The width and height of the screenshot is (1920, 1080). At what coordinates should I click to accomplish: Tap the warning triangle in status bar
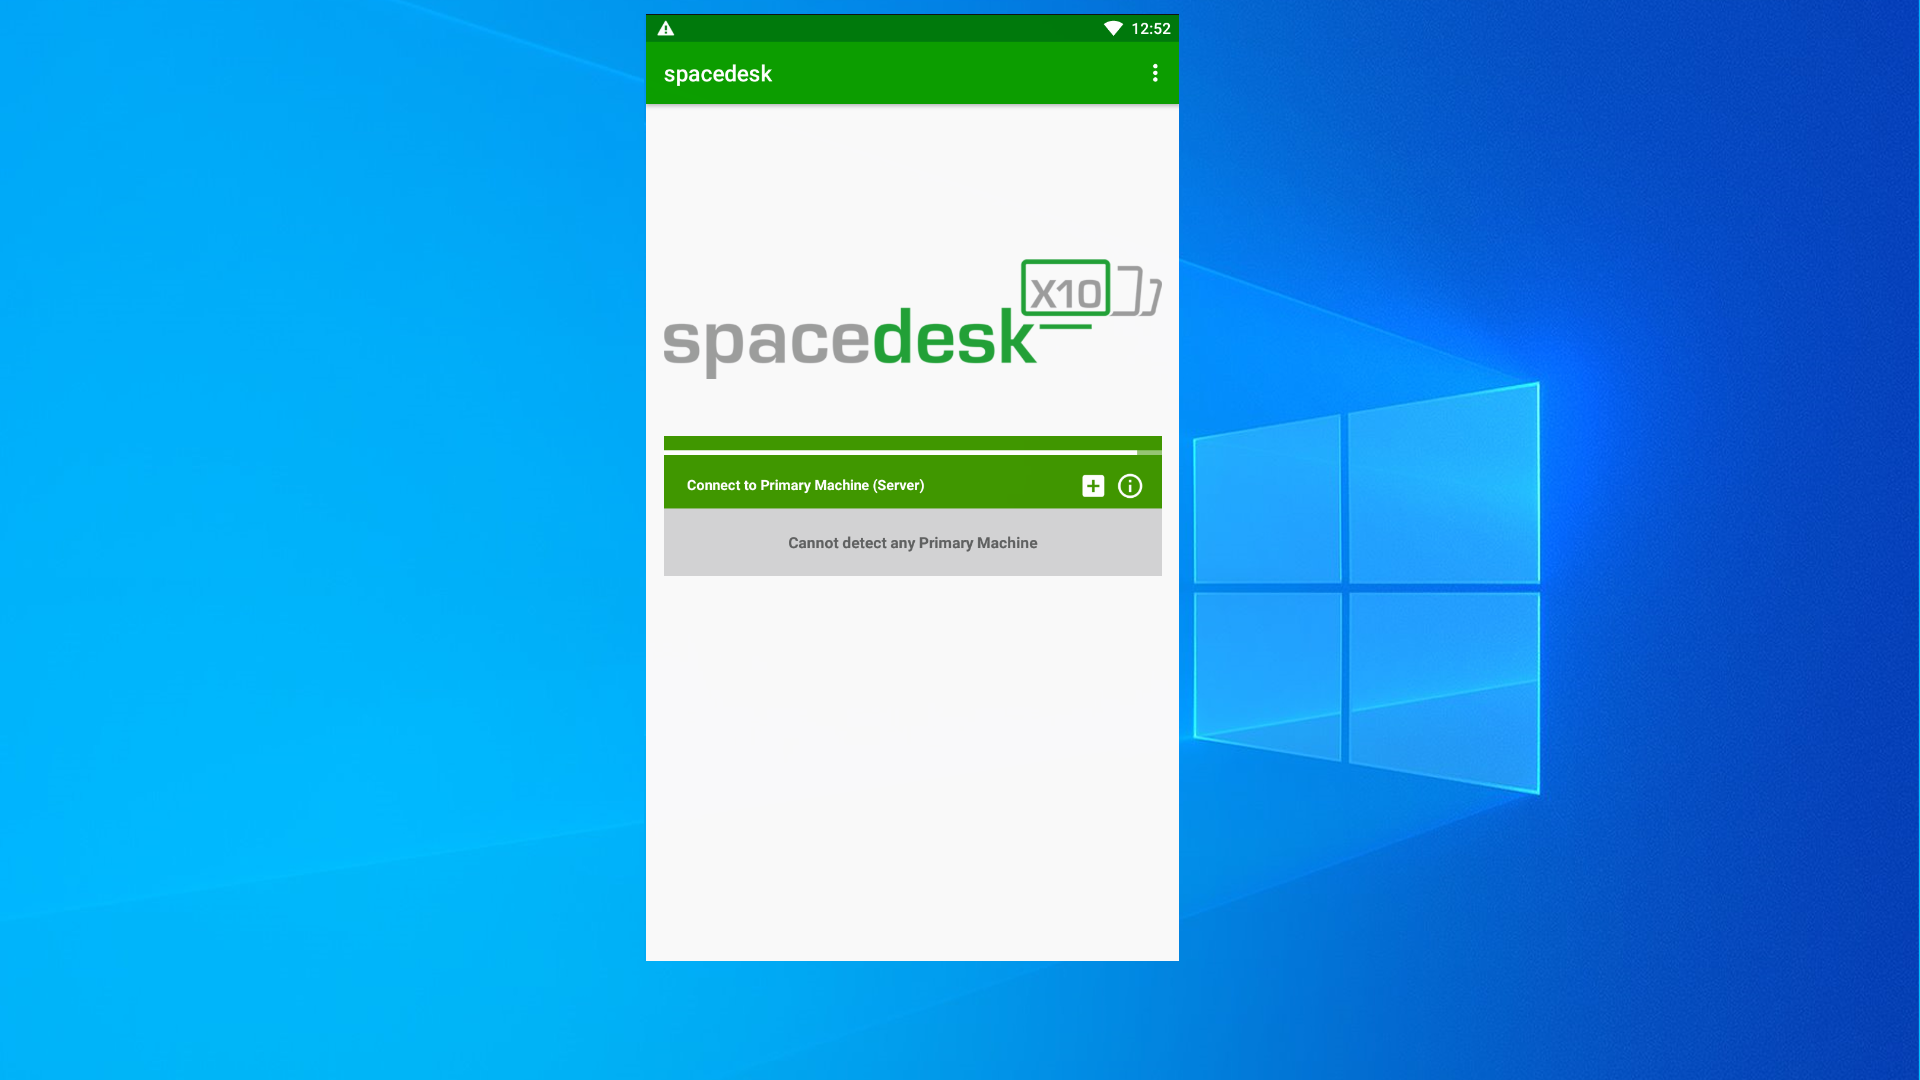tap(666, 29)
